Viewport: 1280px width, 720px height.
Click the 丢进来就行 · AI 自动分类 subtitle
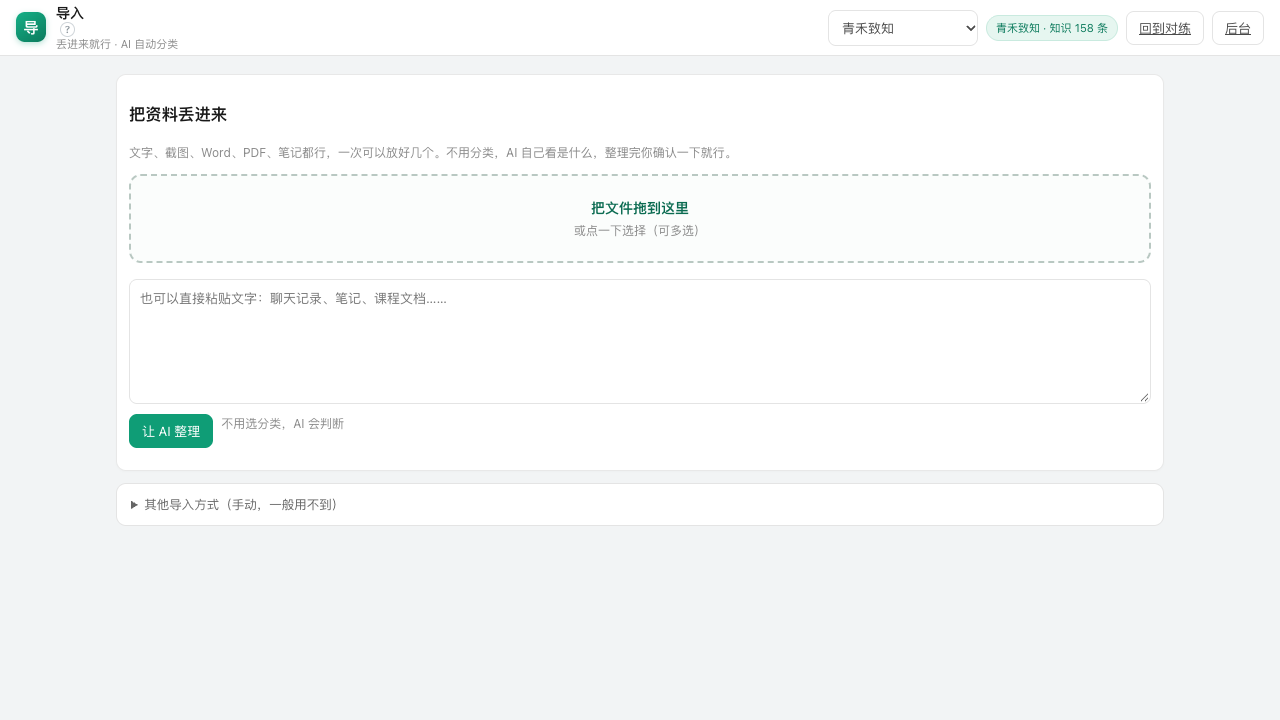(x=117, y=44)
